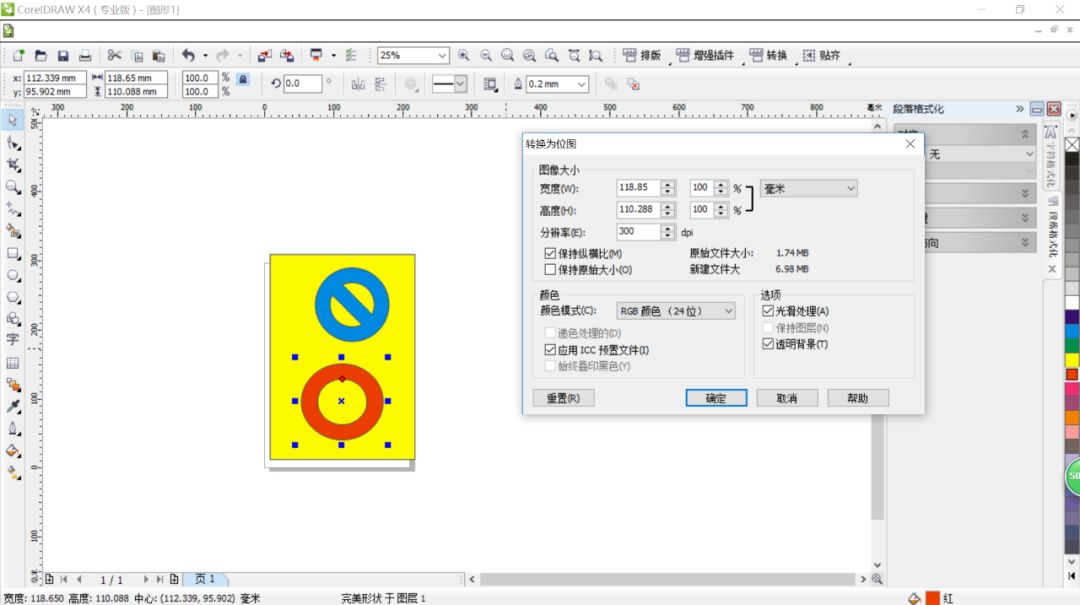Pick the Eyedropper tool
The width and height of the screenshot is (1080, 605).
(x=12, y=407)
